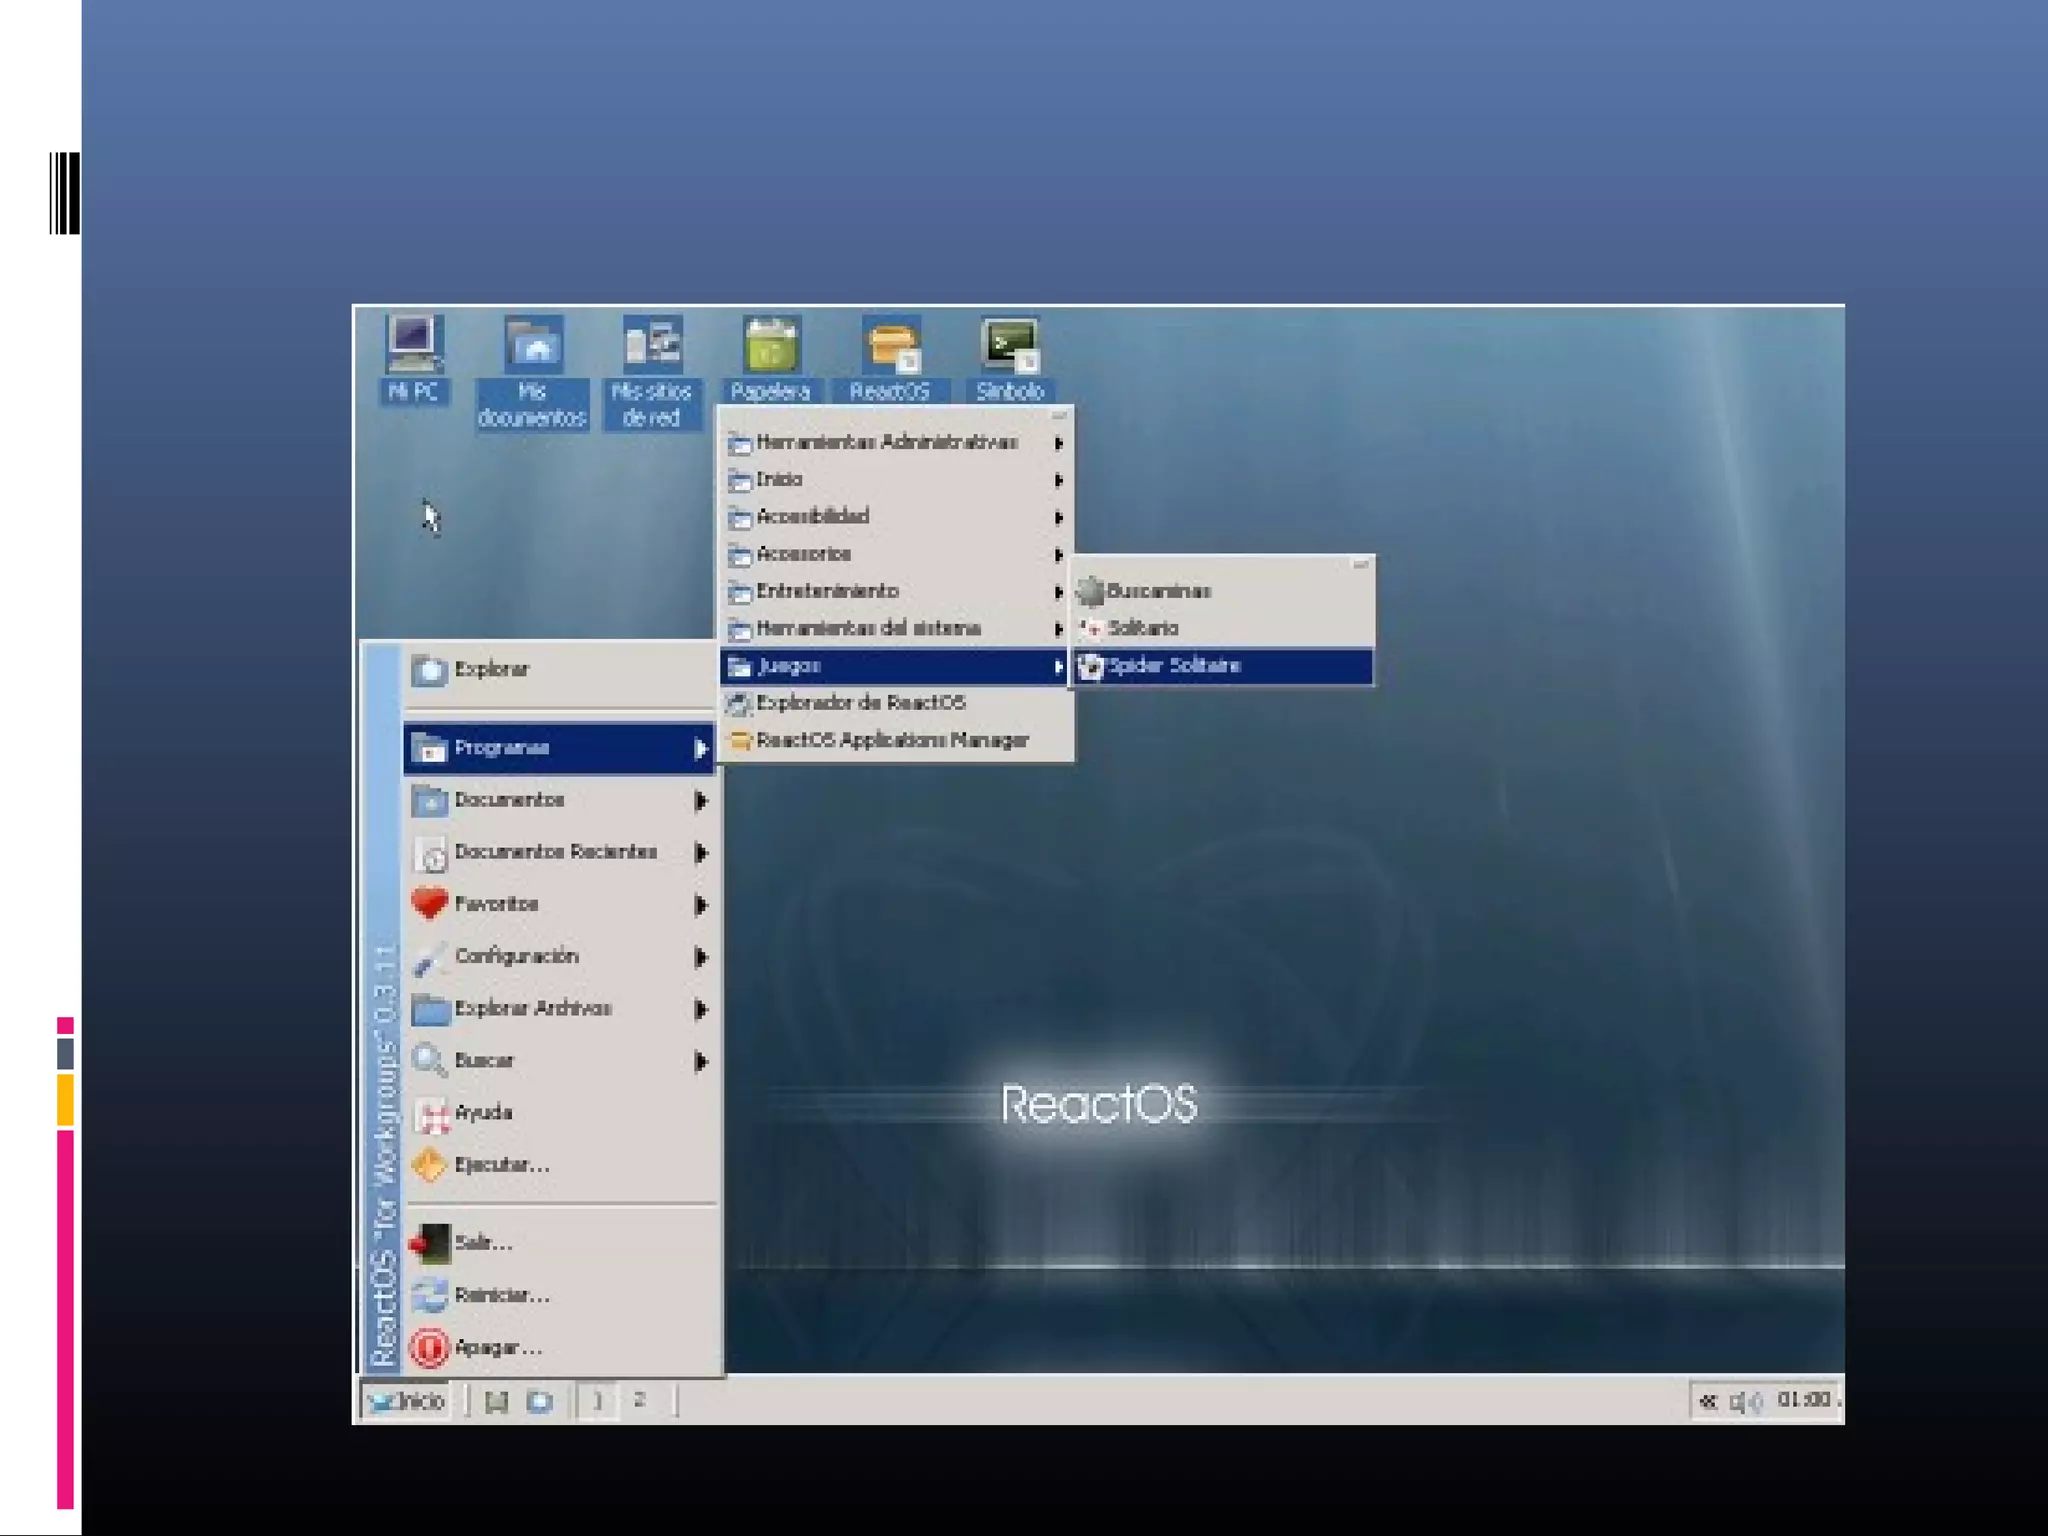Click the Configuración tools icon
The width and height of the screenshot is (2048, 1536).
point(430,957)
